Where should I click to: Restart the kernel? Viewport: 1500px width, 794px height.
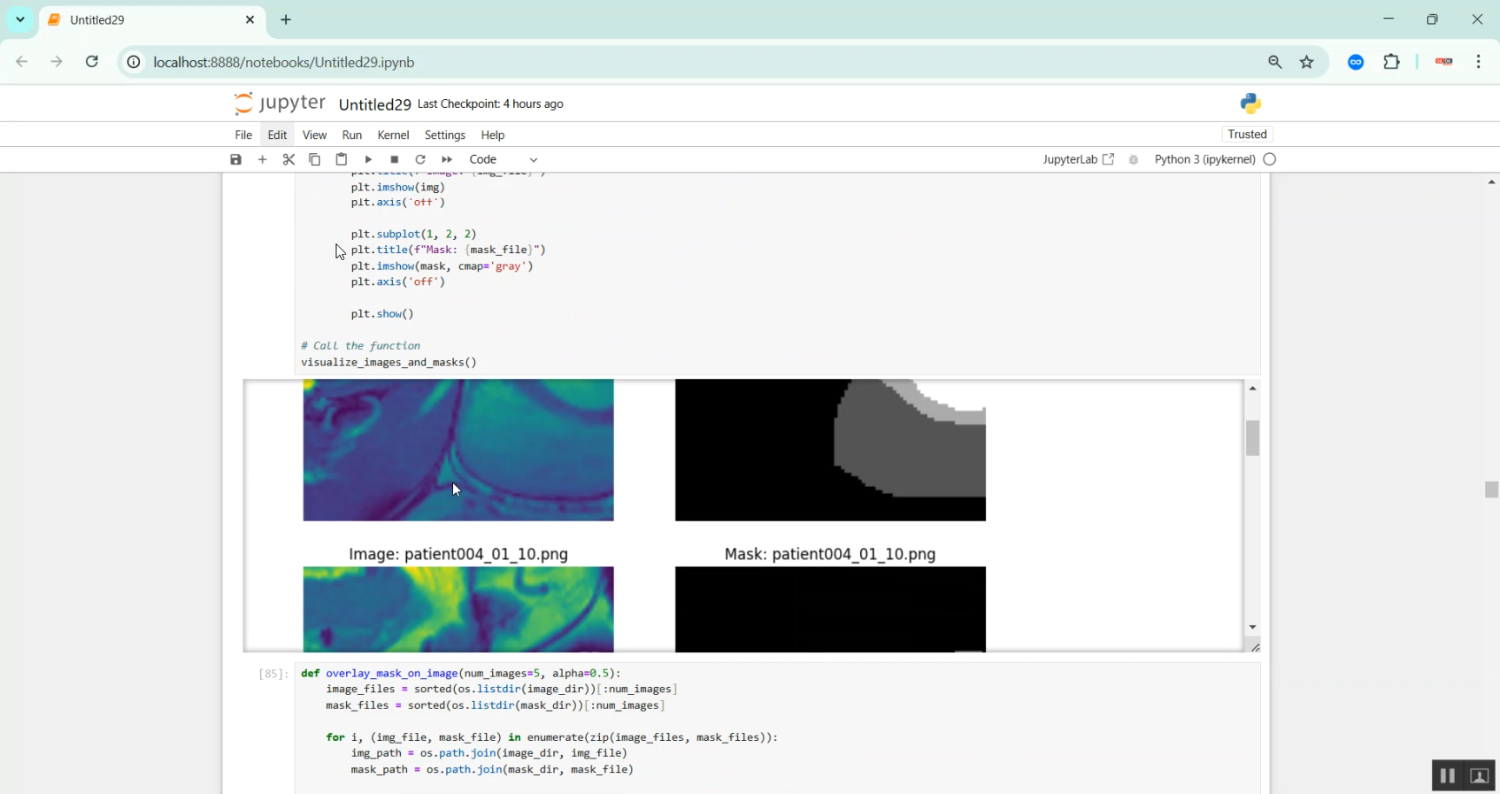pyautogui.click(x=420, y=160)
